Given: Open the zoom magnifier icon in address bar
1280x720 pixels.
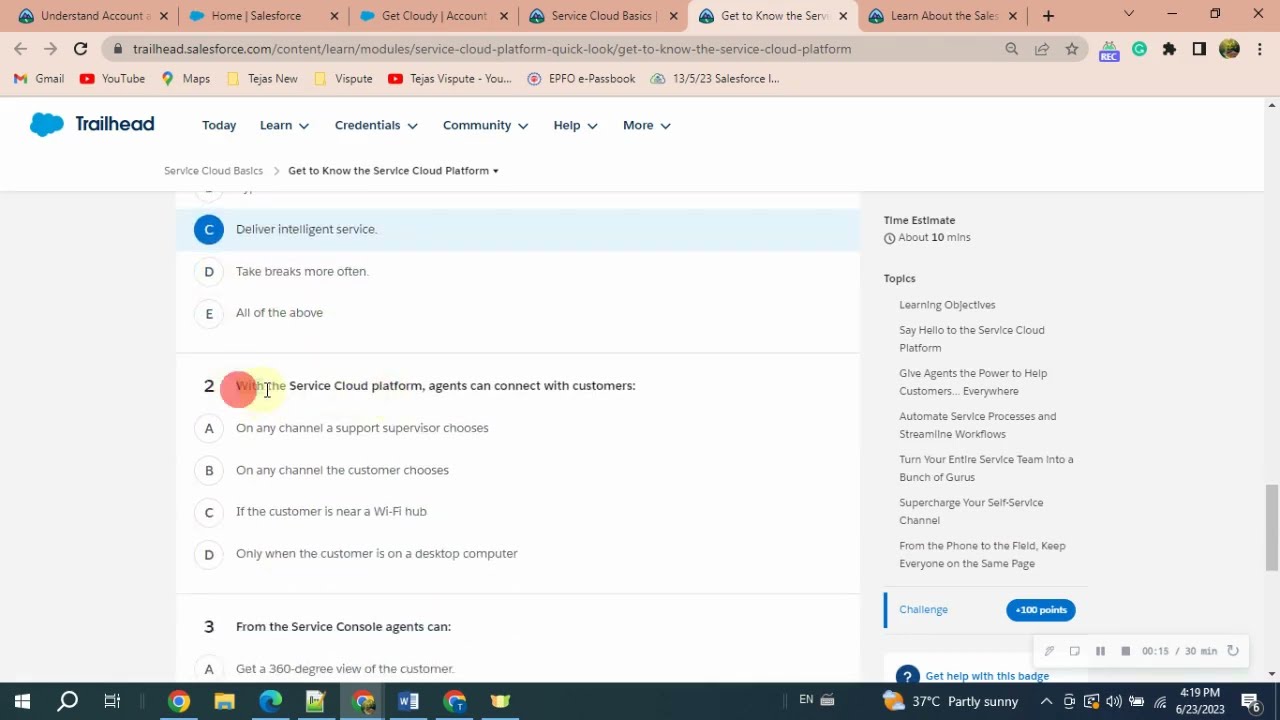Looking at the screenshot, I should [1012, 49].
